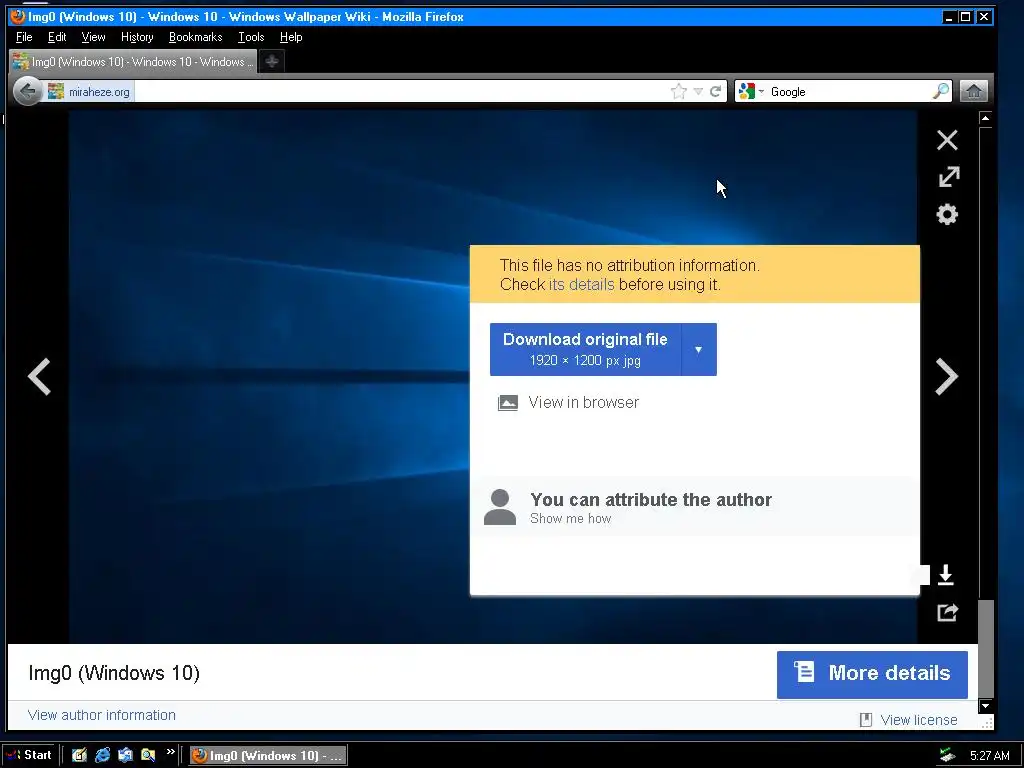This screenshot has width=1024, height=768.
Task: Click into the address bar URL field
Action: pos(401,91)
